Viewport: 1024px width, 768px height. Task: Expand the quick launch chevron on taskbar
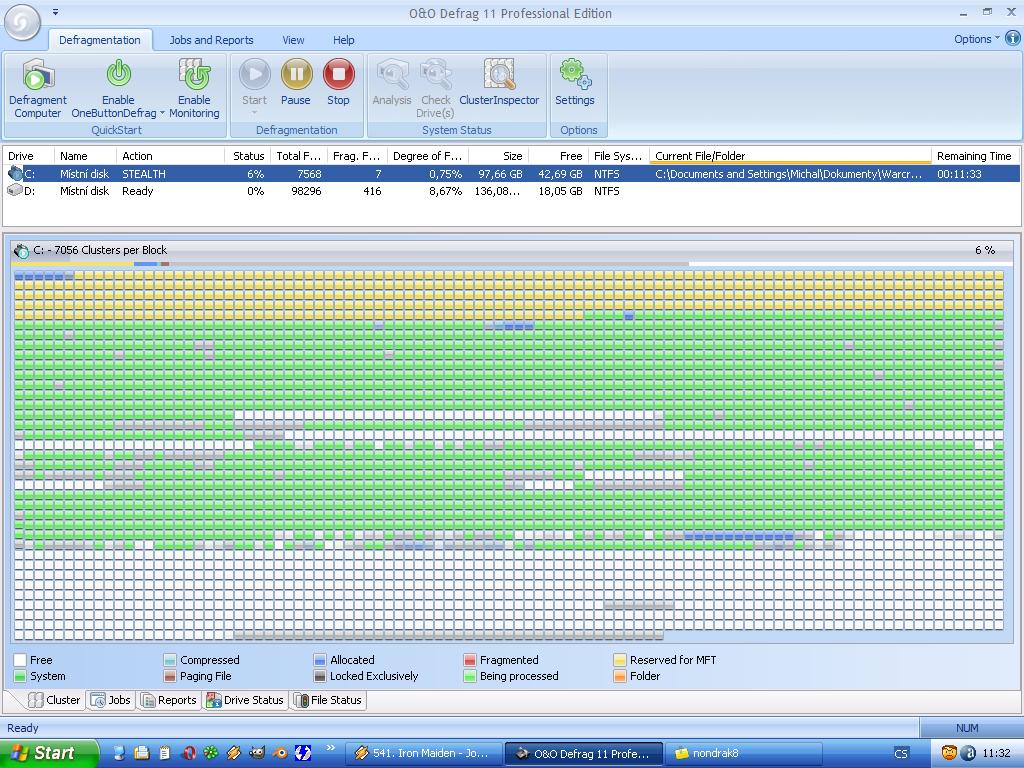click(x=330, y=748)
